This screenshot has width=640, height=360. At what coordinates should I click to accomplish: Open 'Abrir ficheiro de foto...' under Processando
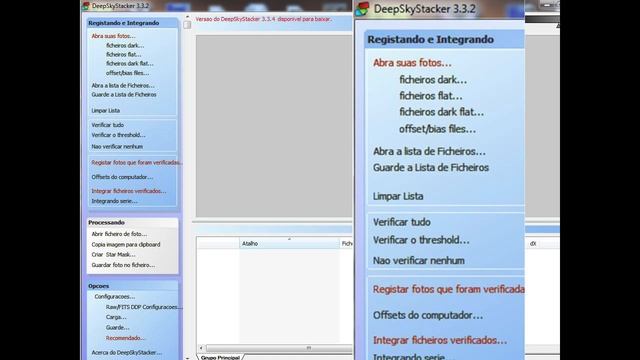[x=119, y=234]
